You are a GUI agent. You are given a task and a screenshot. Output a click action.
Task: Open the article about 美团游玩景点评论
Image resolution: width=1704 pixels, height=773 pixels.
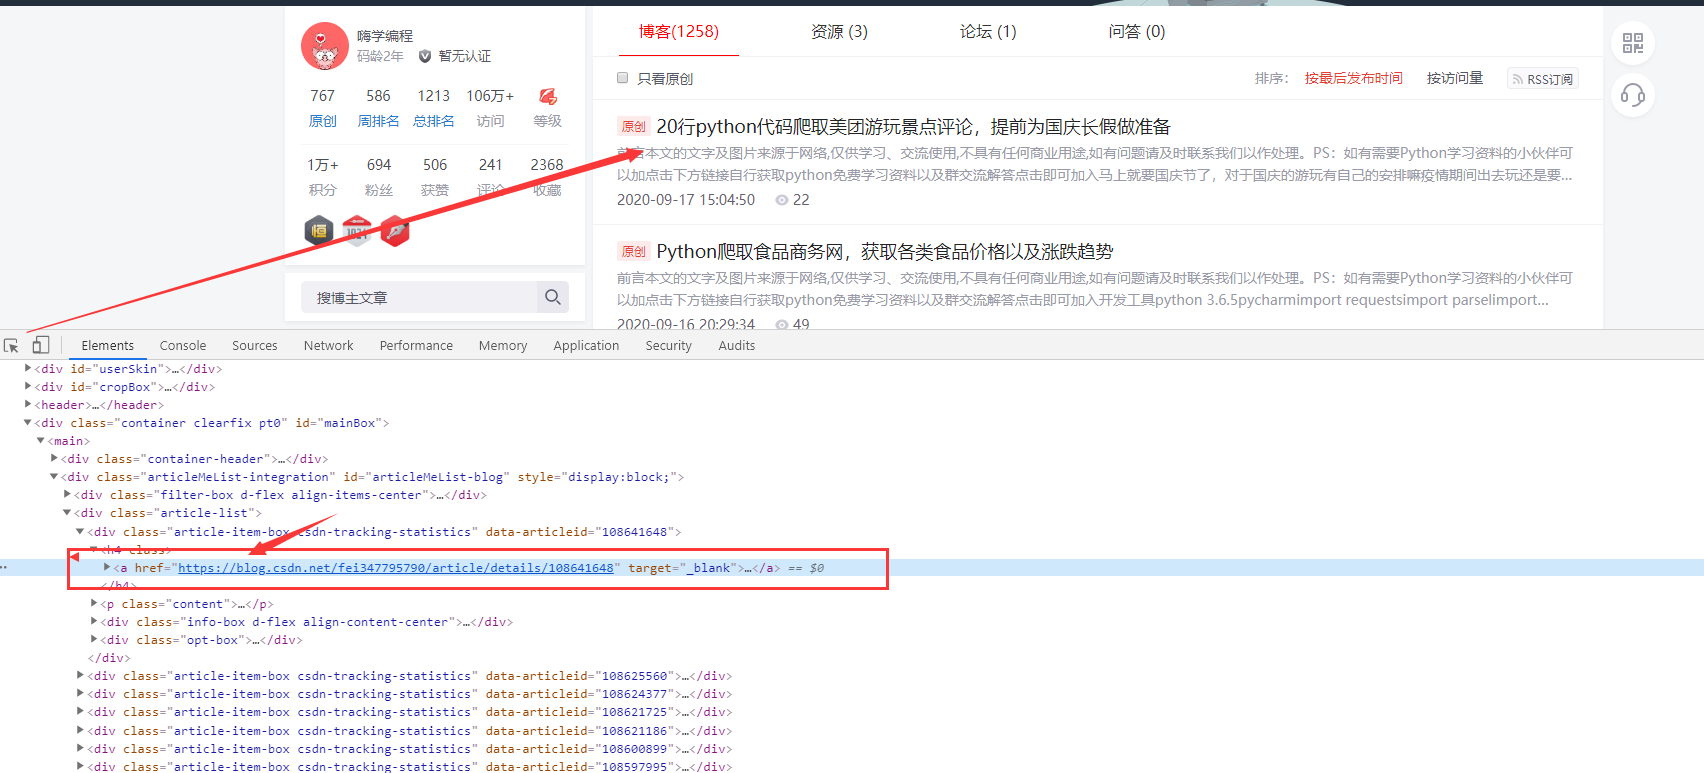913,127
